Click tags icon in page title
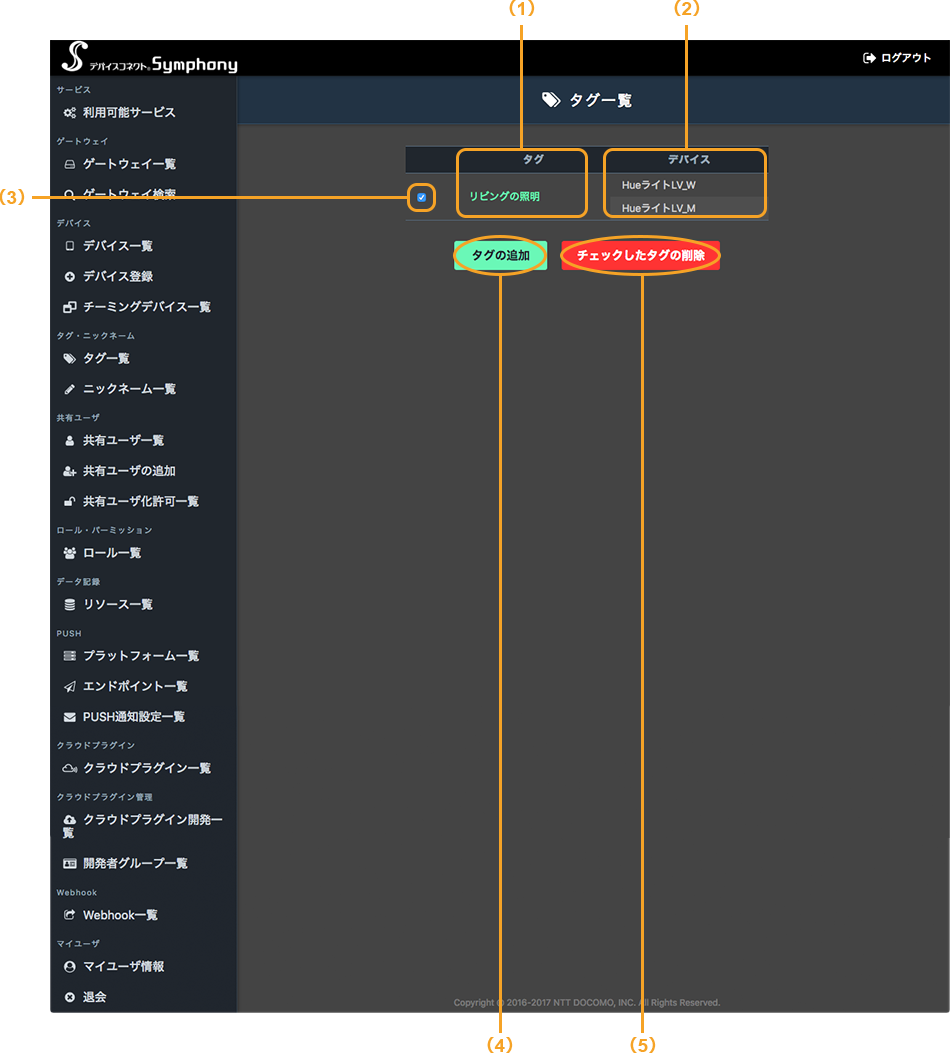 [x=551, y=100]
